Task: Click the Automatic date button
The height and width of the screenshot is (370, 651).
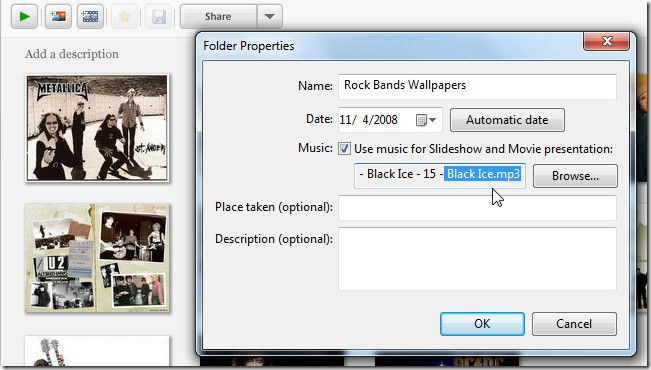Action: click(x=507, y=120)
